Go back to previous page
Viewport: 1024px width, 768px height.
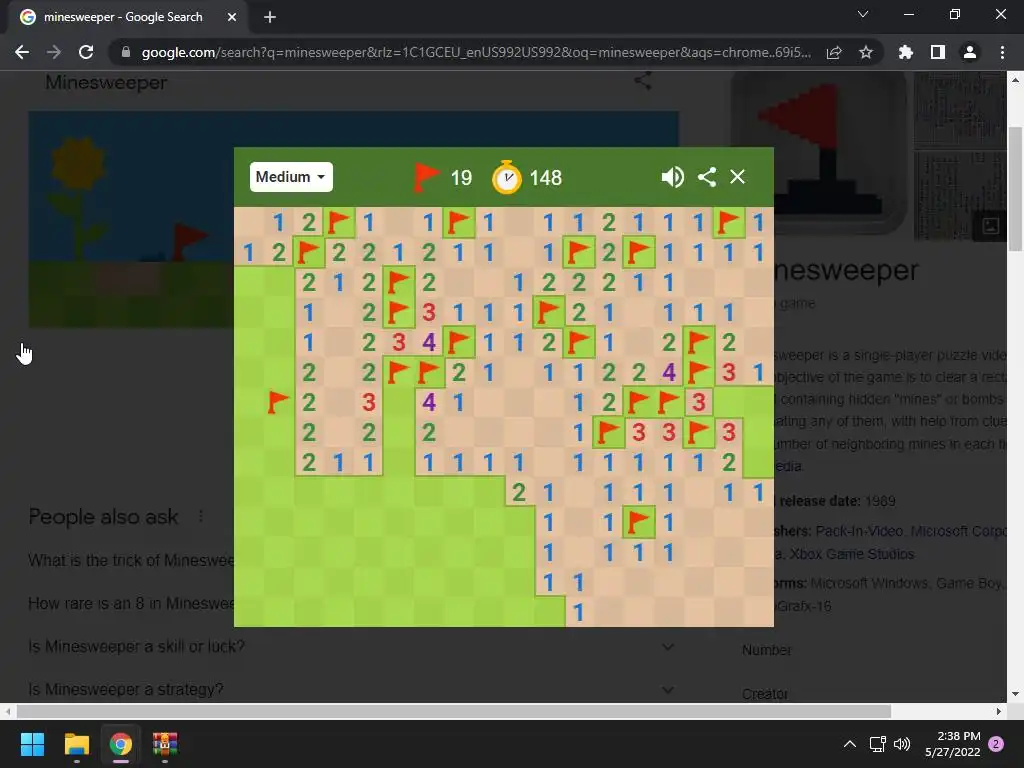[x=22, y=52]
